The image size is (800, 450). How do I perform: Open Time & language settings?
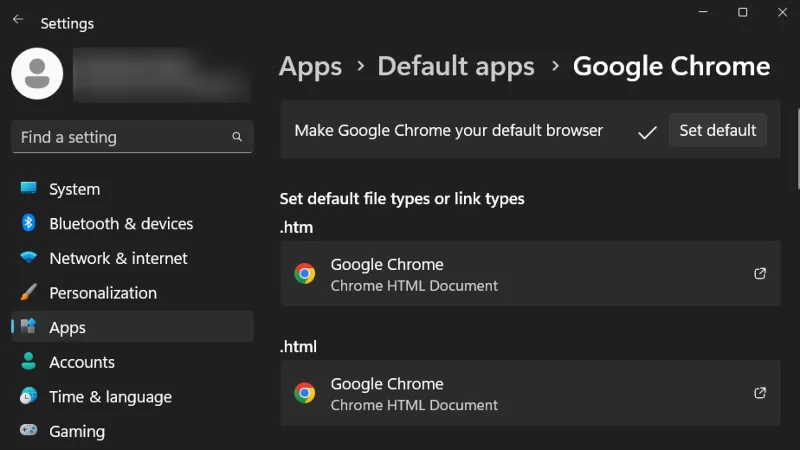132,396
